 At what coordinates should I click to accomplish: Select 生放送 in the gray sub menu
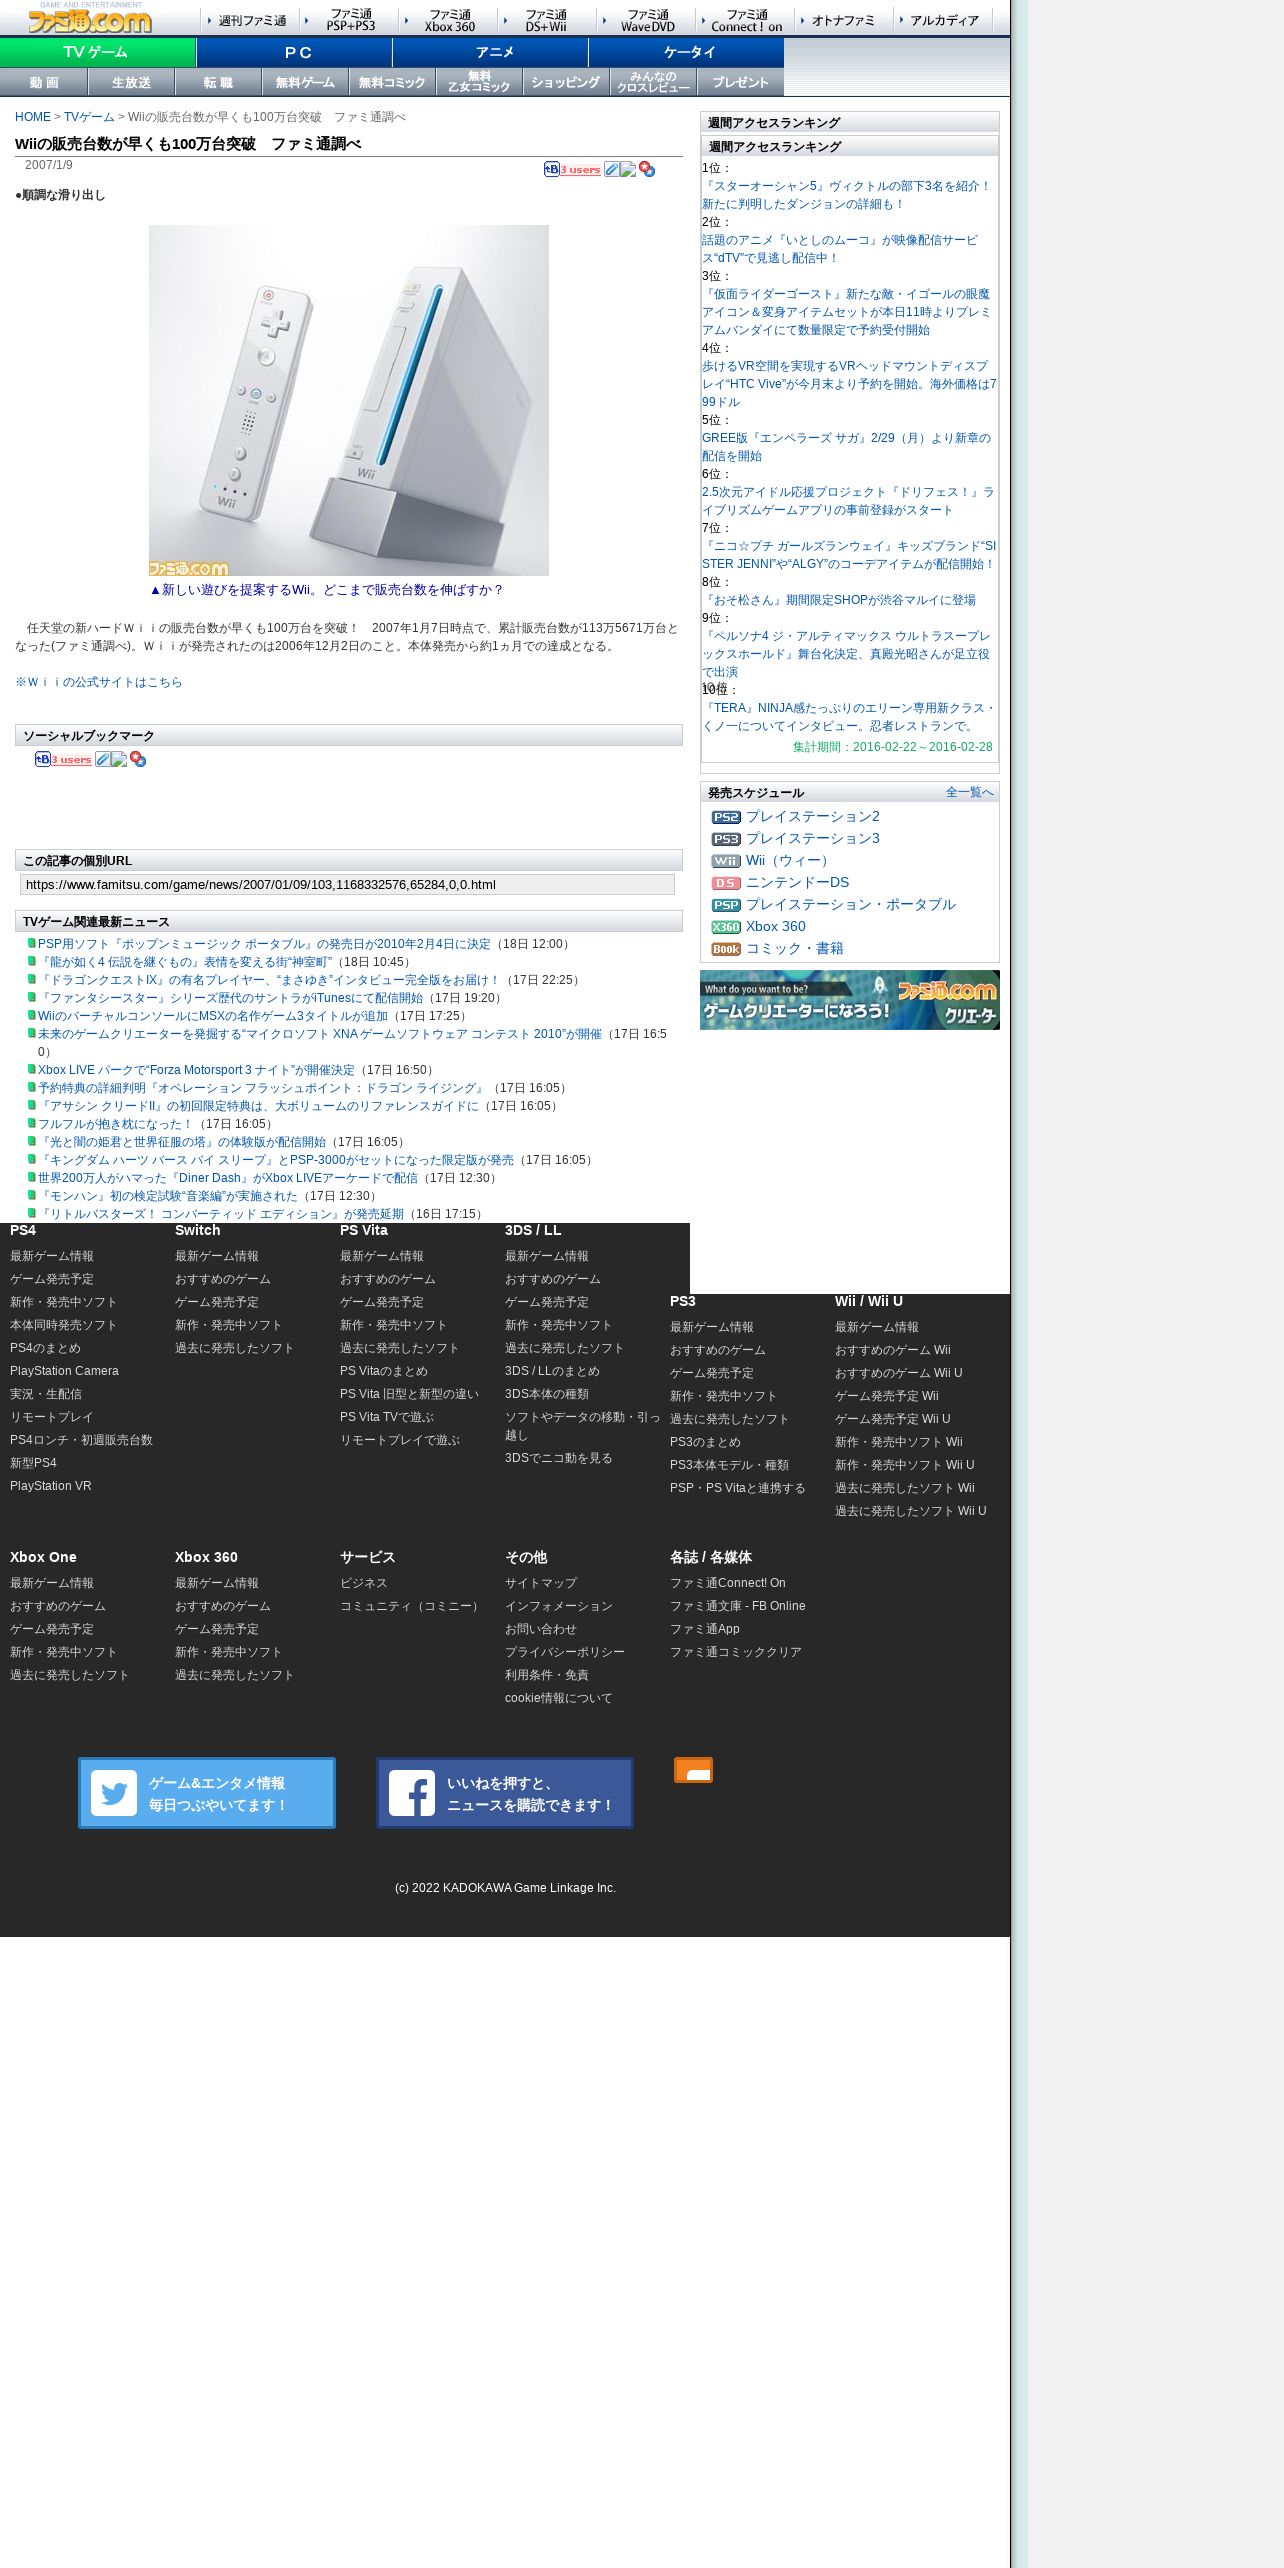coord(131,82)
